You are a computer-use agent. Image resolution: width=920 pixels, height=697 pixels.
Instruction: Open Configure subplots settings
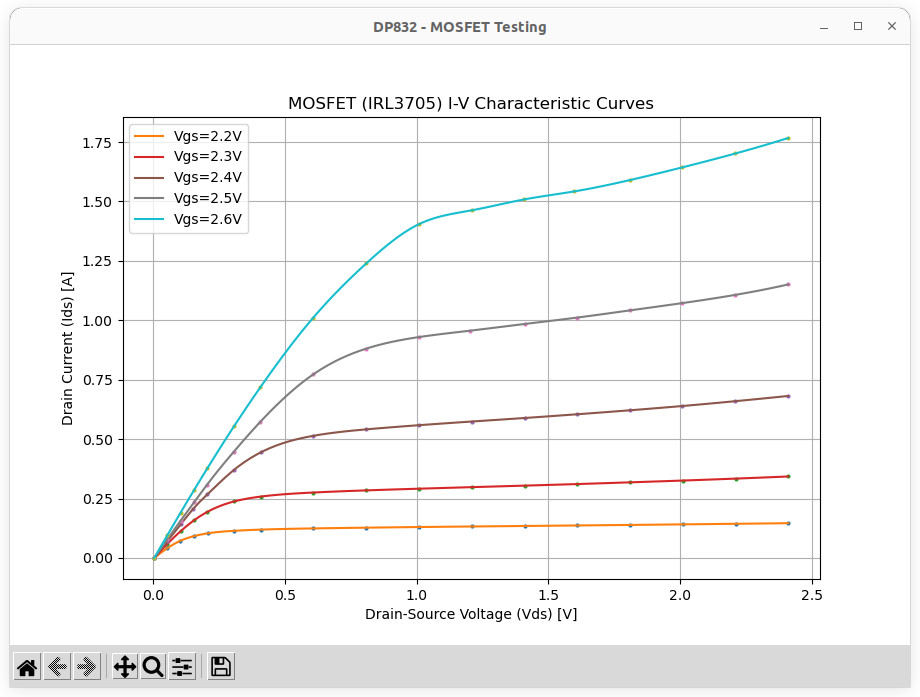182,667
